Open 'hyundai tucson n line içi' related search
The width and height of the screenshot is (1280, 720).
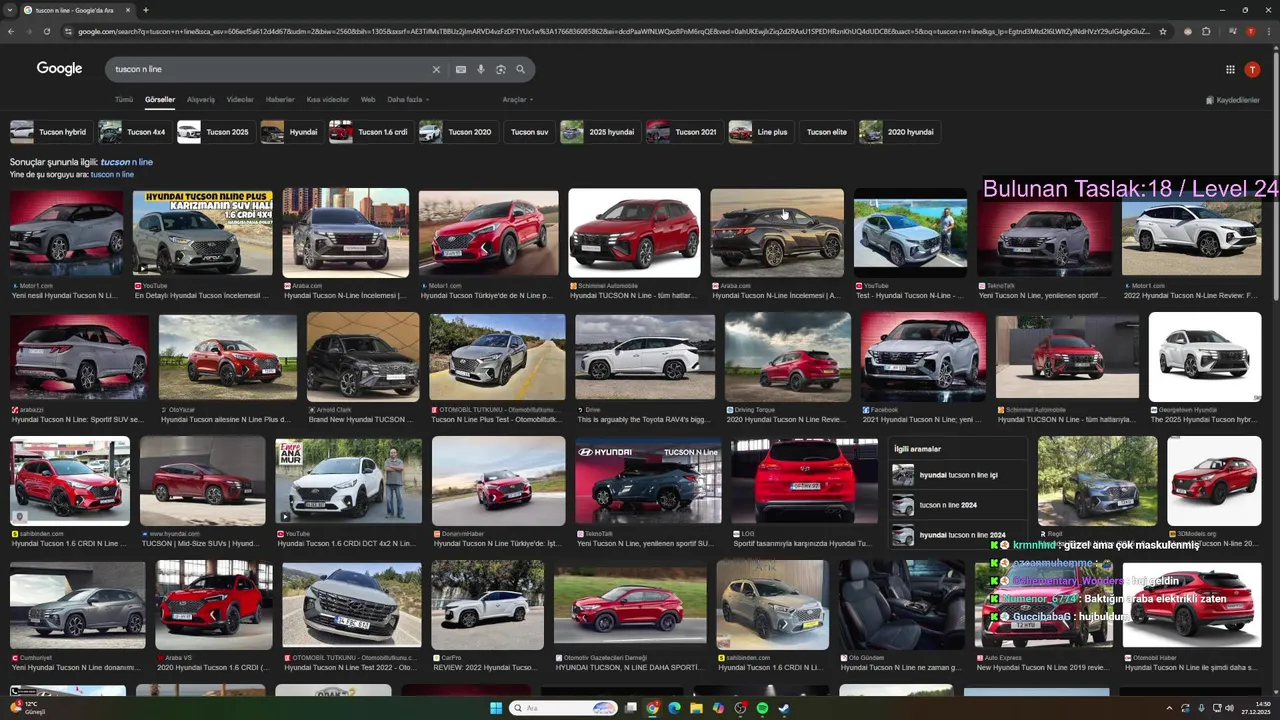(x=958, y=475)
